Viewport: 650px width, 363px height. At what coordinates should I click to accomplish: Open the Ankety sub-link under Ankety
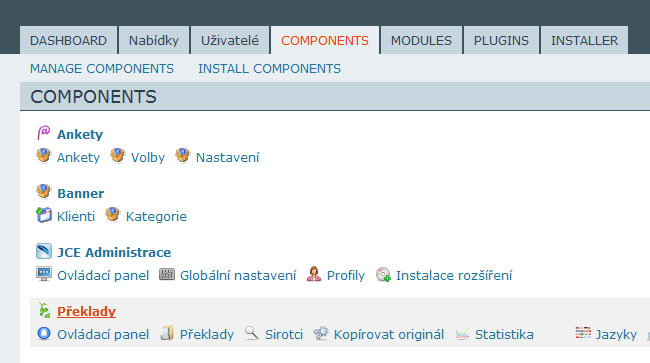78,157
